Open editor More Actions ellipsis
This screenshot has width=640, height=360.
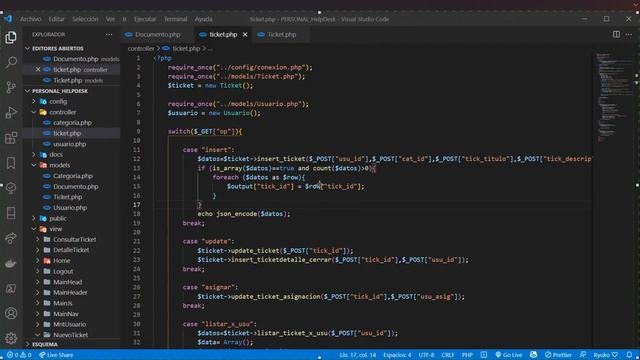point(629,34)
